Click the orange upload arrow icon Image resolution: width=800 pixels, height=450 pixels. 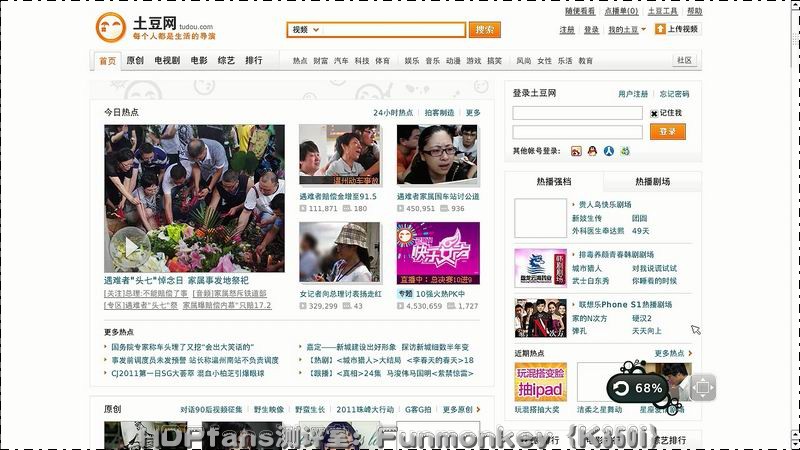pos(660,29)
